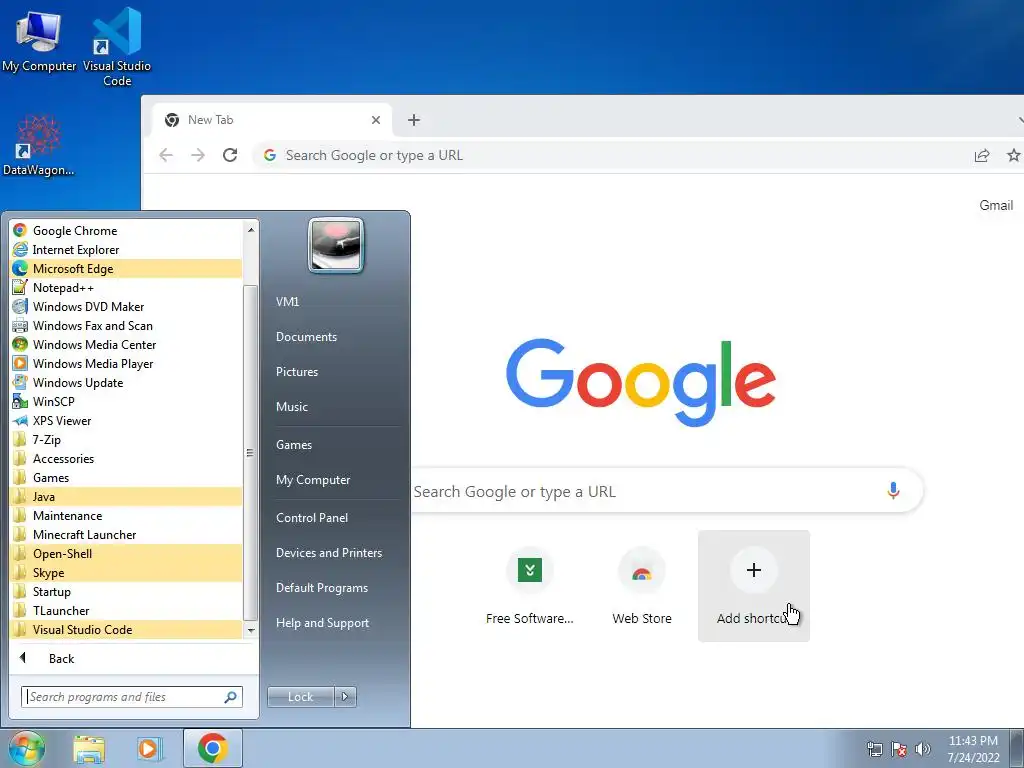Viewport: 1024px width, 768px height.
Task: Expand the Skype folder
Action: (x=126, y=572)
